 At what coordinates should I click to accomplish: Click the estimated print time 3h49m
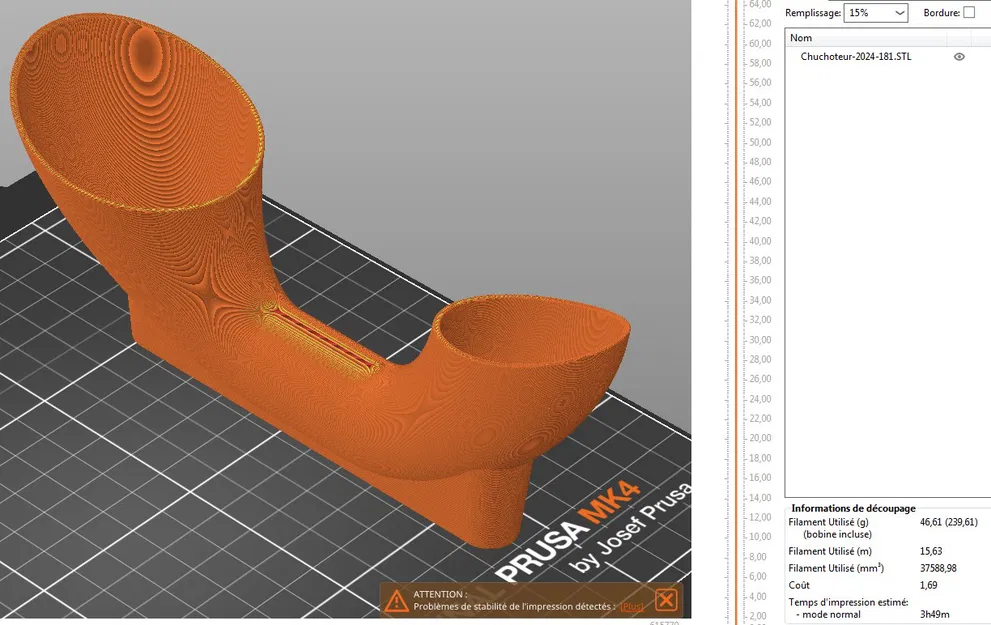[x=935, y=614]
